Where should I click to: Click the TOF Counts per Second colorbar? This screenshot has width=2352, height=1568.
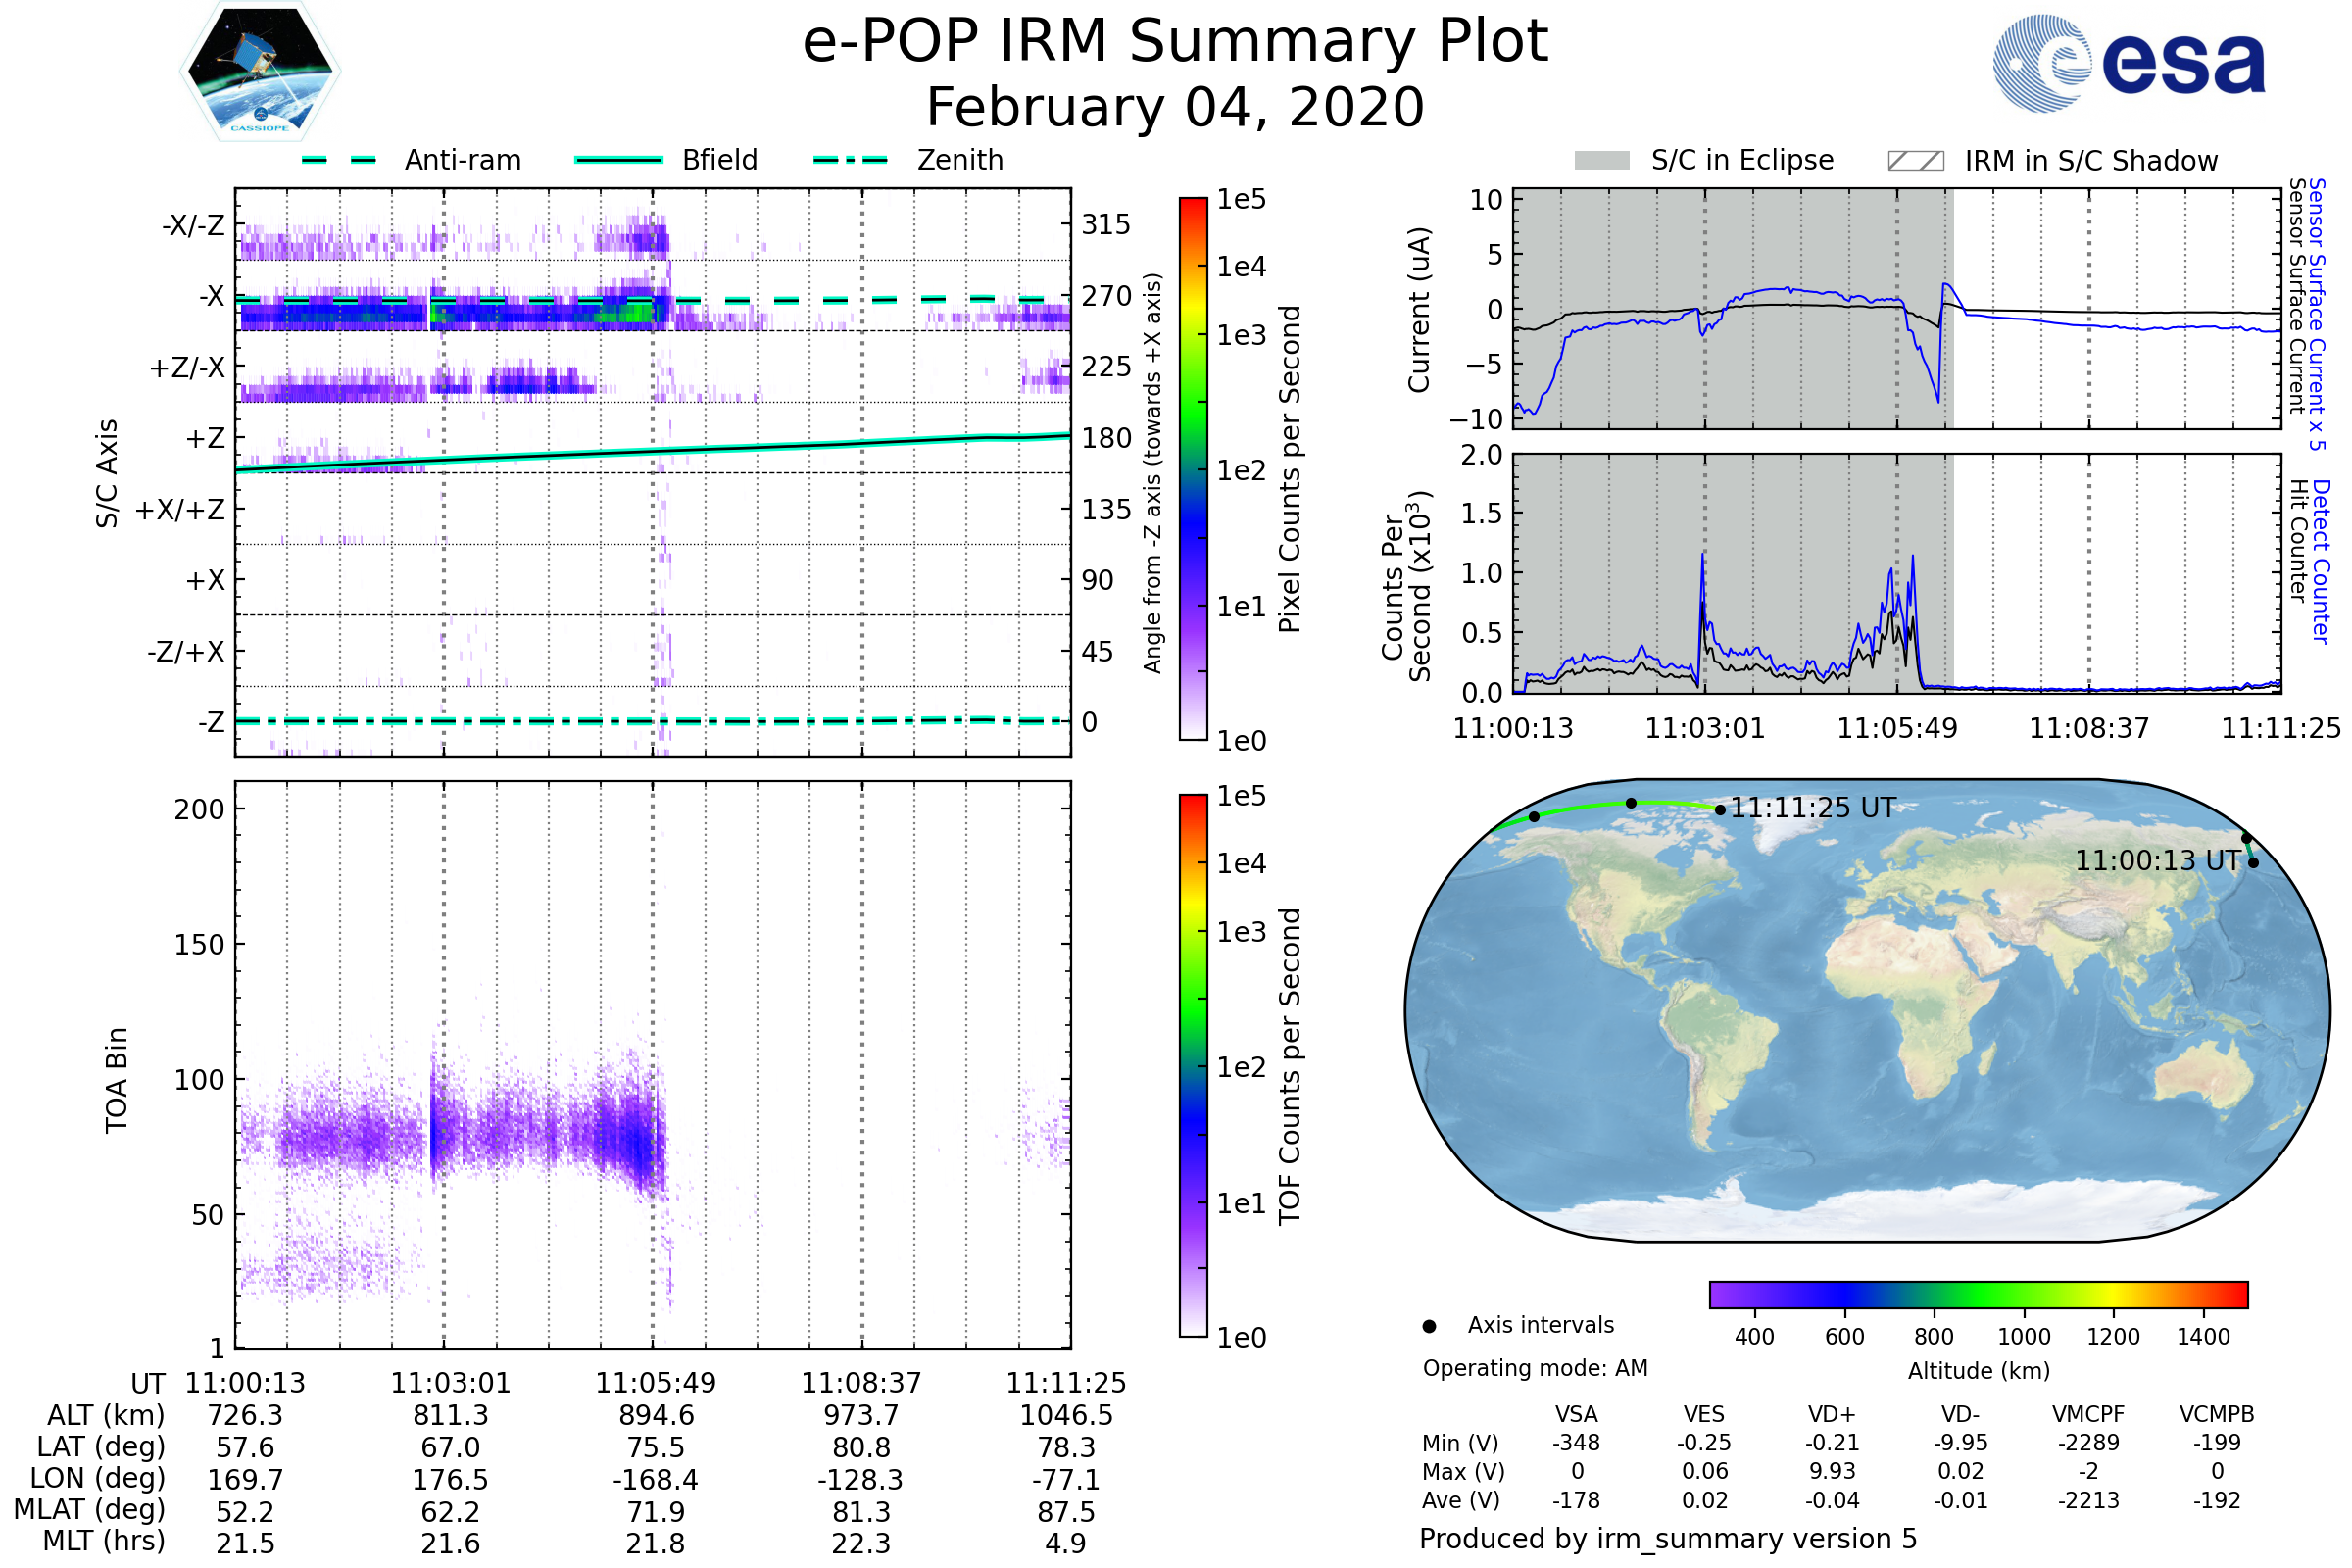(x=1193, y=1065)
